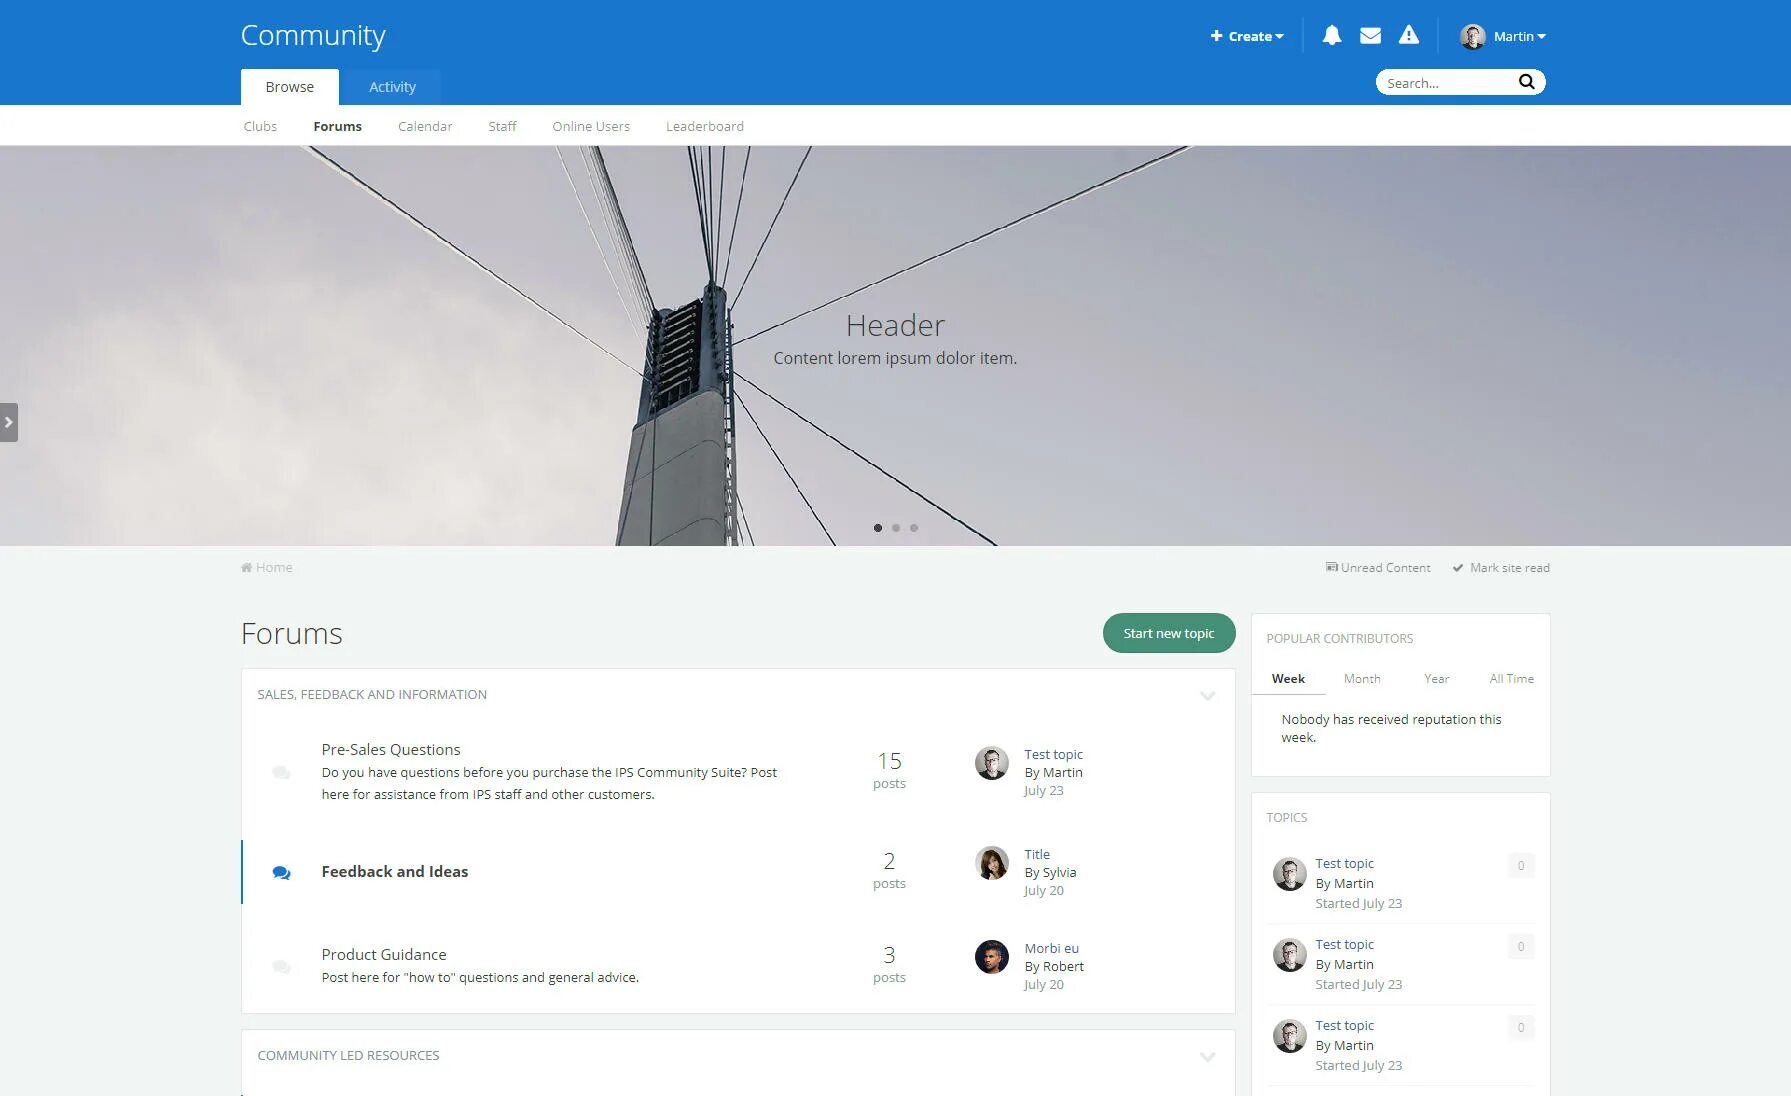Open the Create dropdown menu

pyautogui.click(x=1247, y=36)
